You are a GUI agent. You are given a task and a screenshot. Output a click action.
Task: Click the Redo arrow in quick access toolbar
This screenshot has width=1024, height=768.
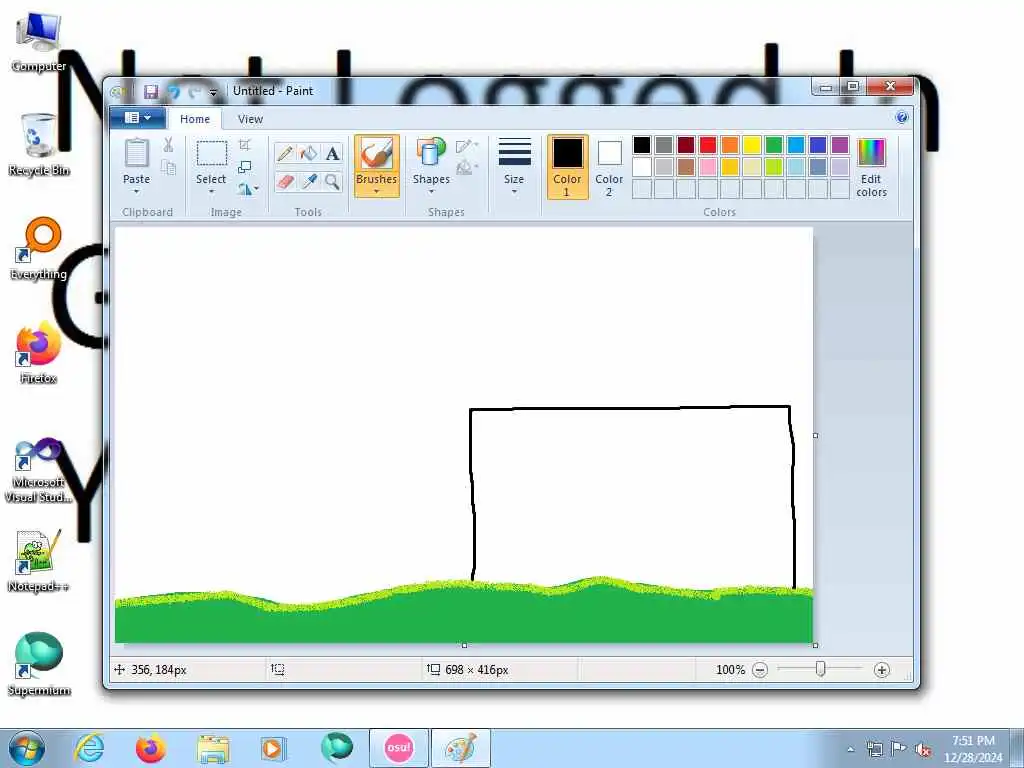coord(194,92)
